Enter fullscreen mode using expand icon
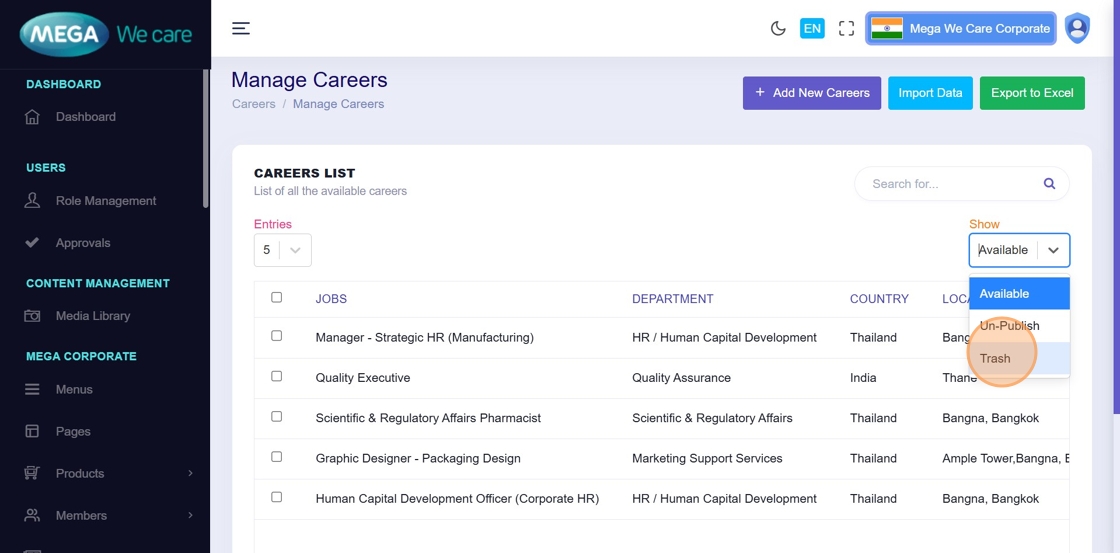Viewport: 1120px width, 553px height. 846,29
